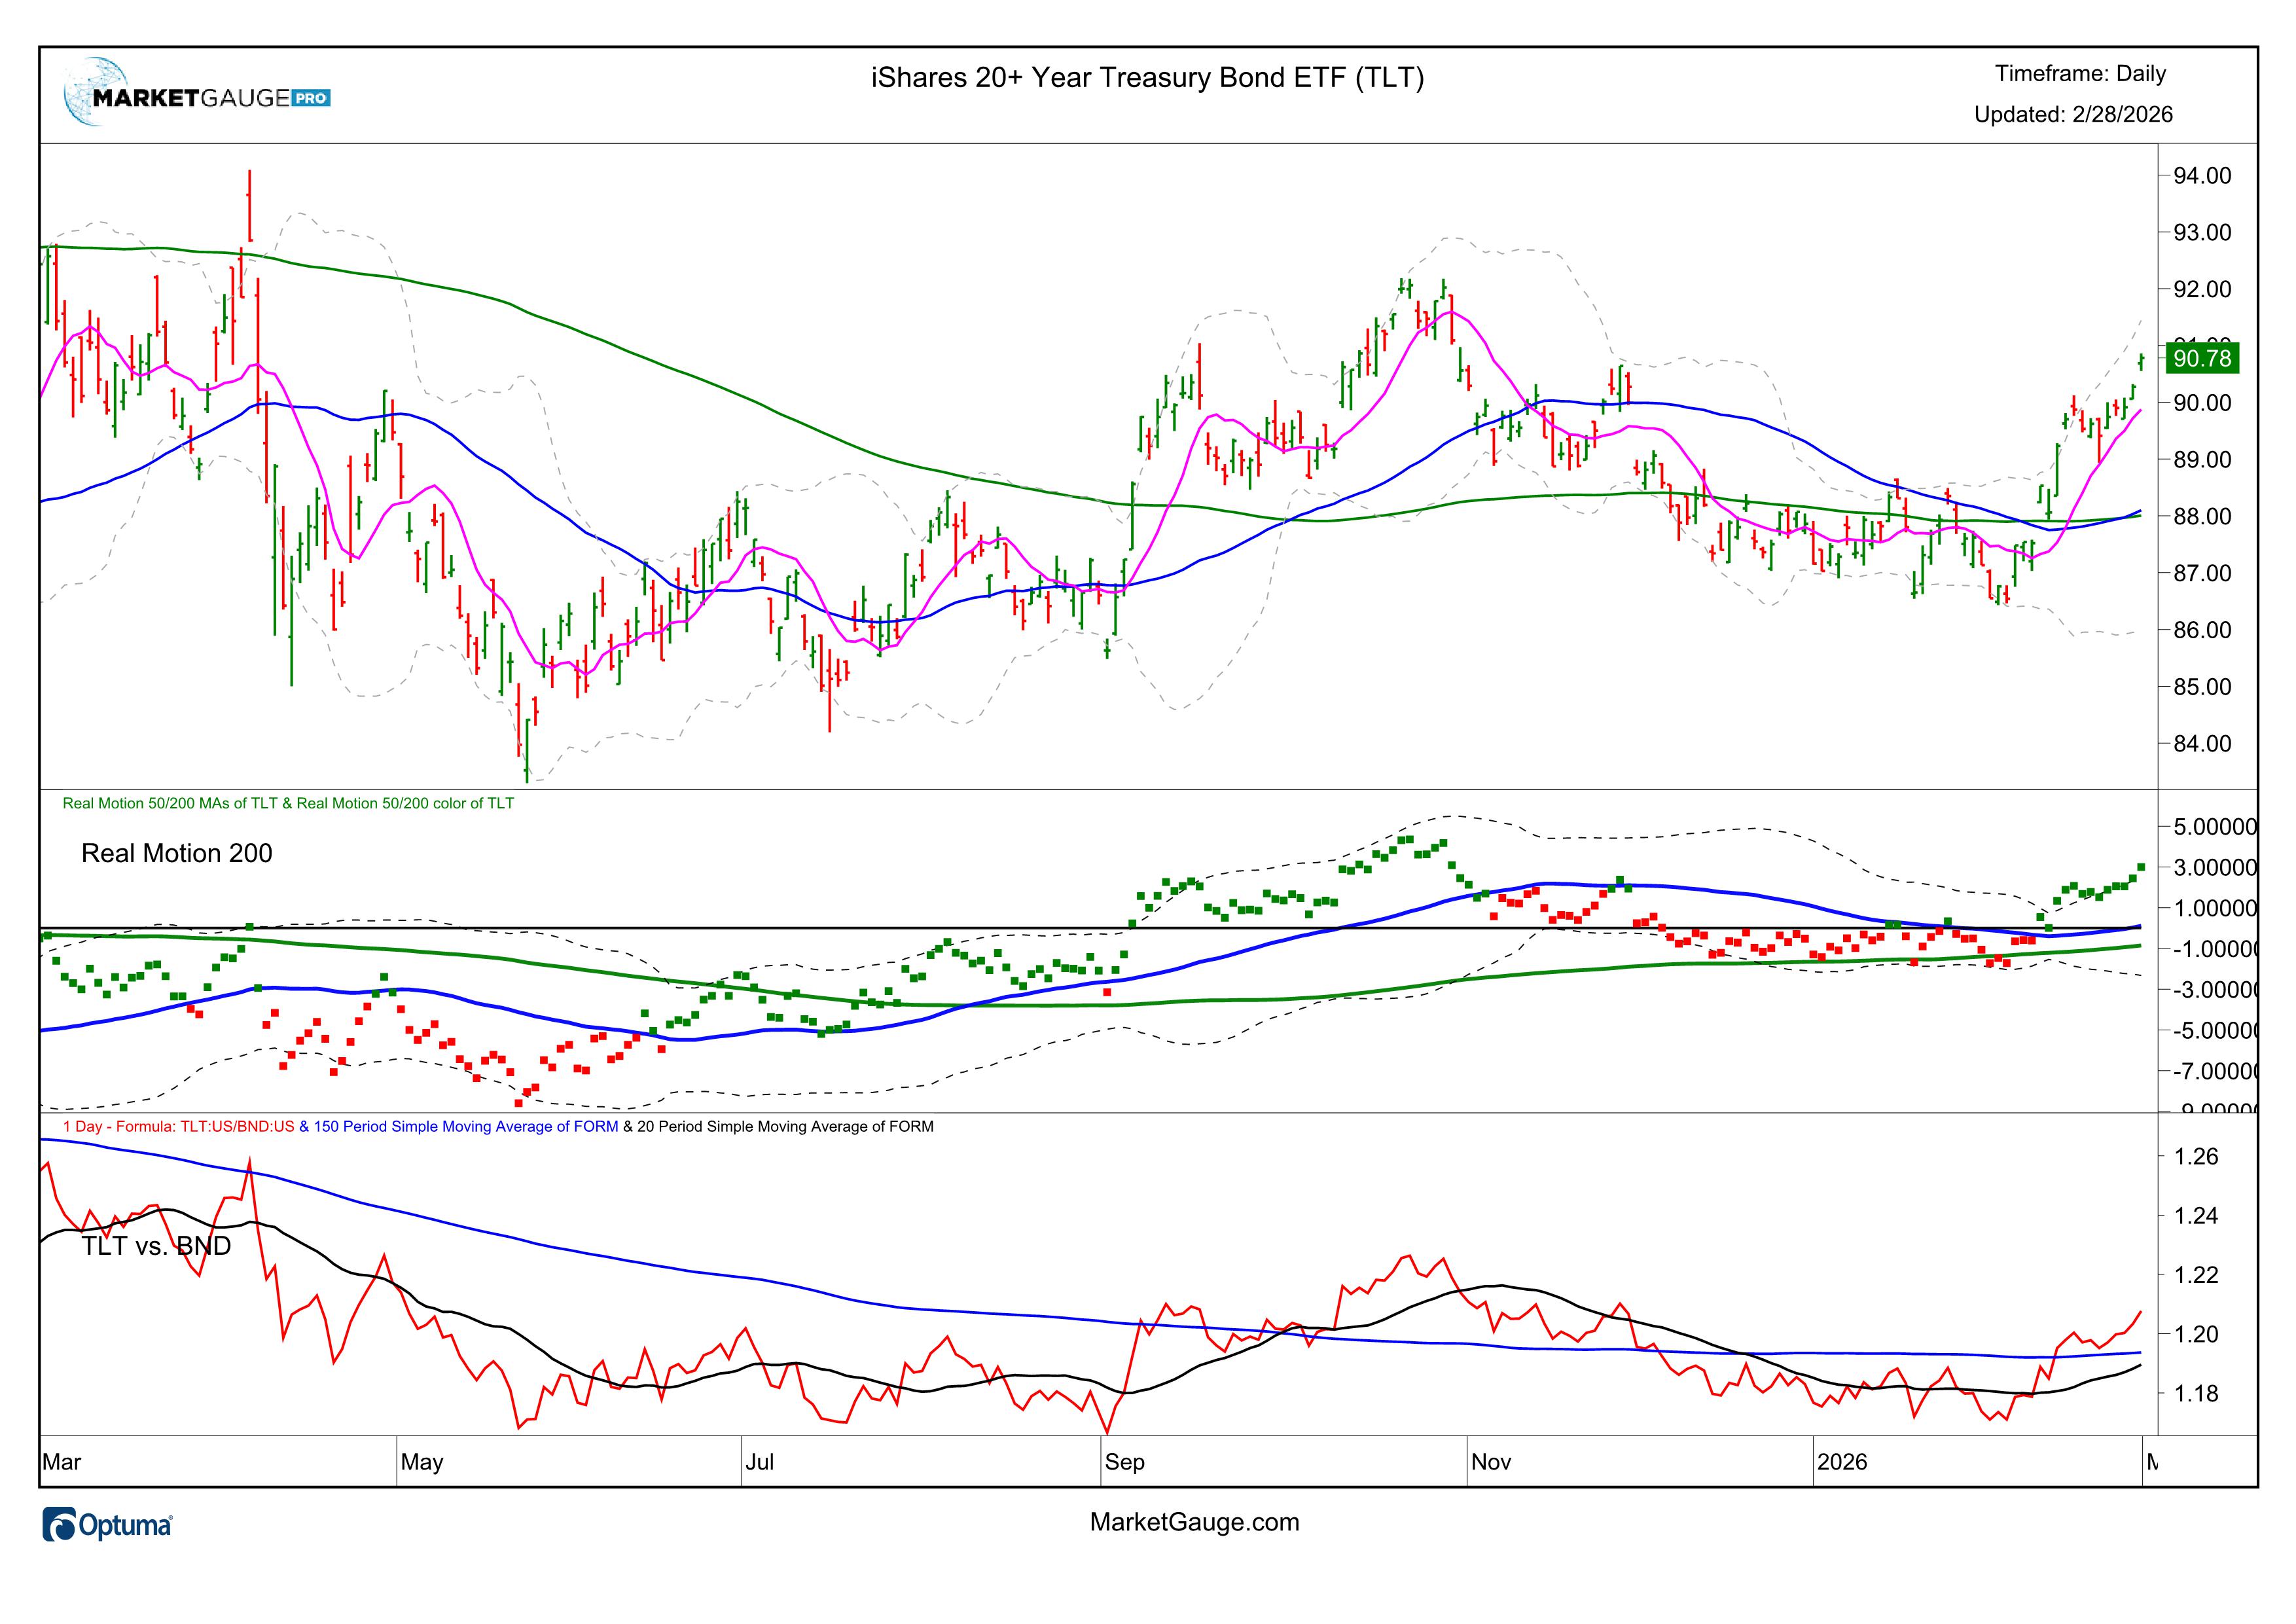Click the Jul marker on time axis
Image resolution: width=2296 pixels, height=1624 pixels.
759,1462
